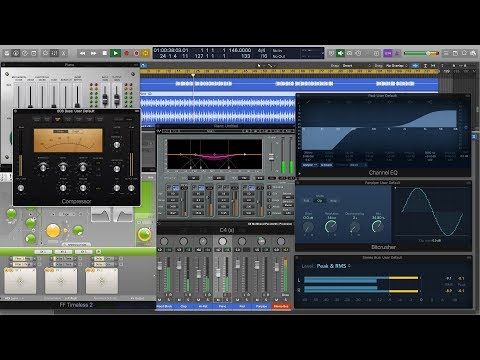Open Smart Controls from the control bar
This screenshot has width=480, height=360.
pos(46,53)
